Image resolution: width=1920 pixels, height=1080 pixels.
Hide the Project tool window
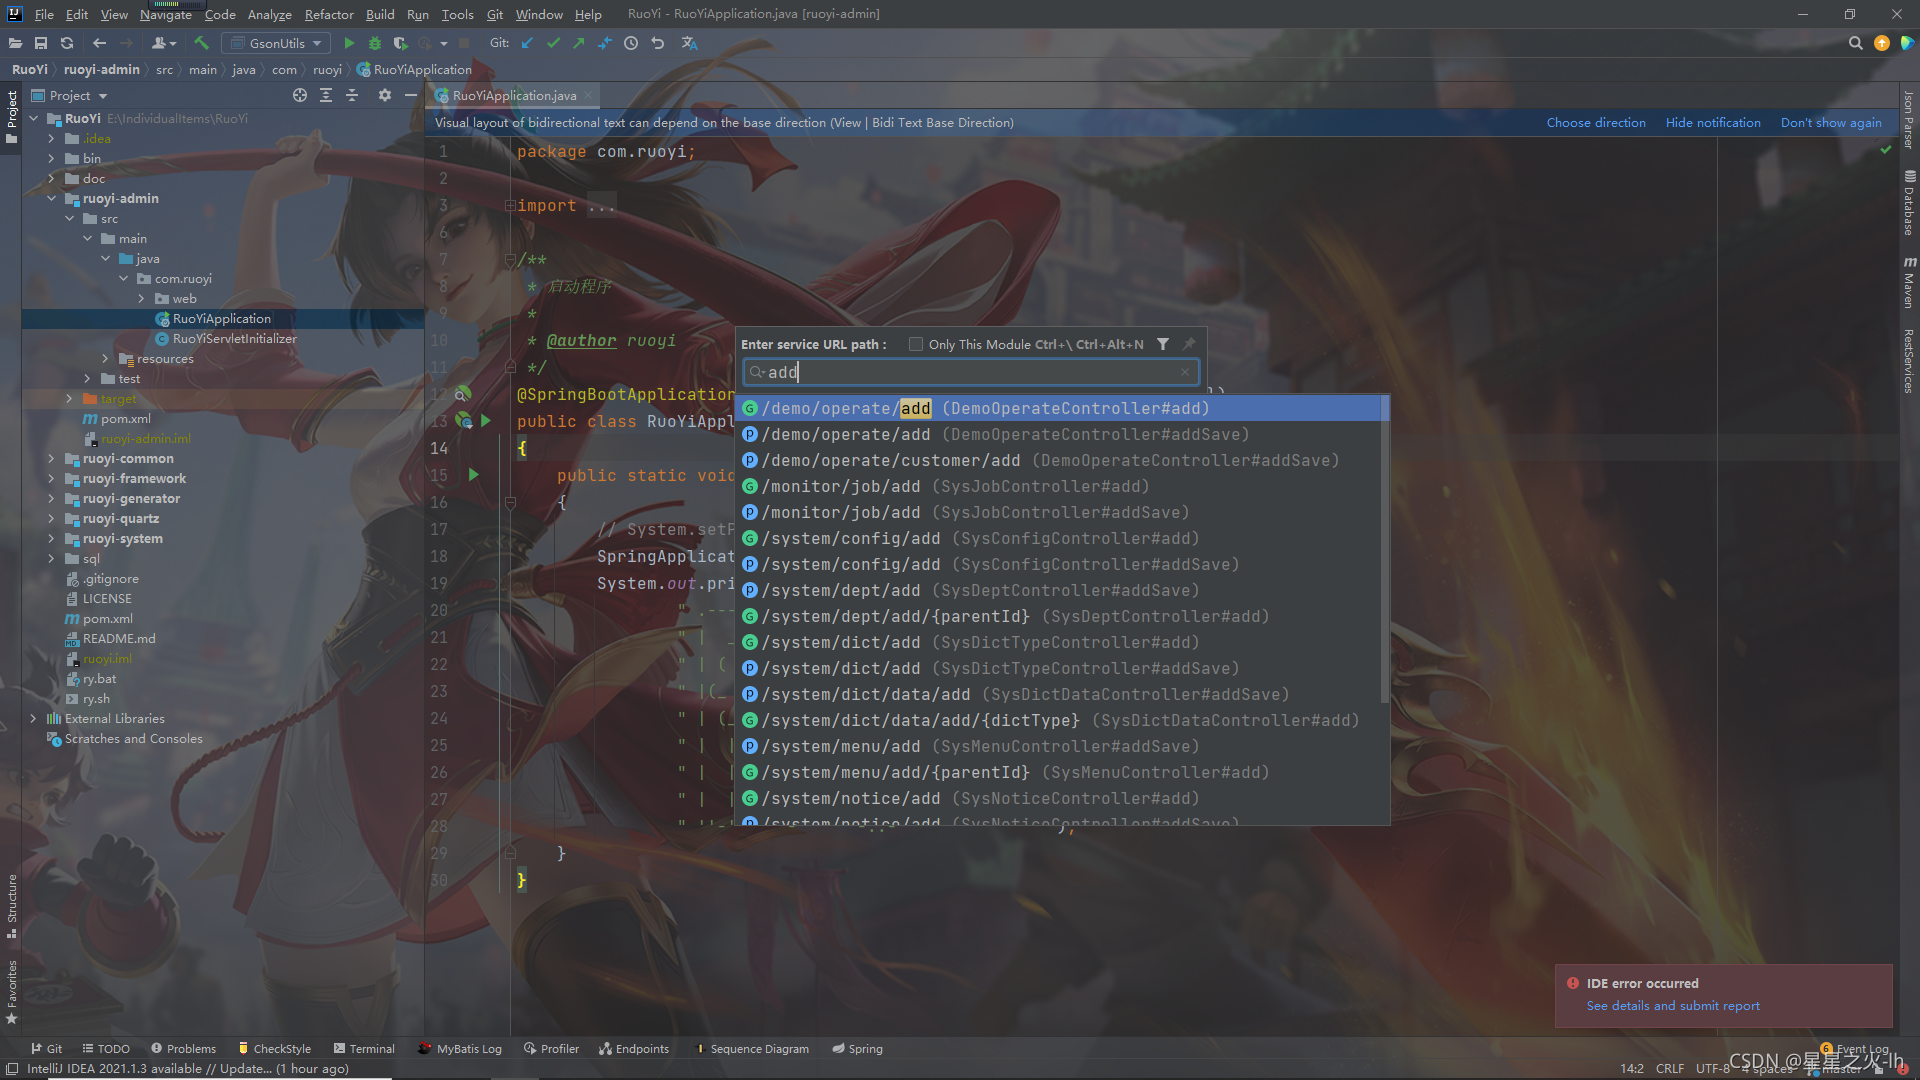tap(410, 95)
